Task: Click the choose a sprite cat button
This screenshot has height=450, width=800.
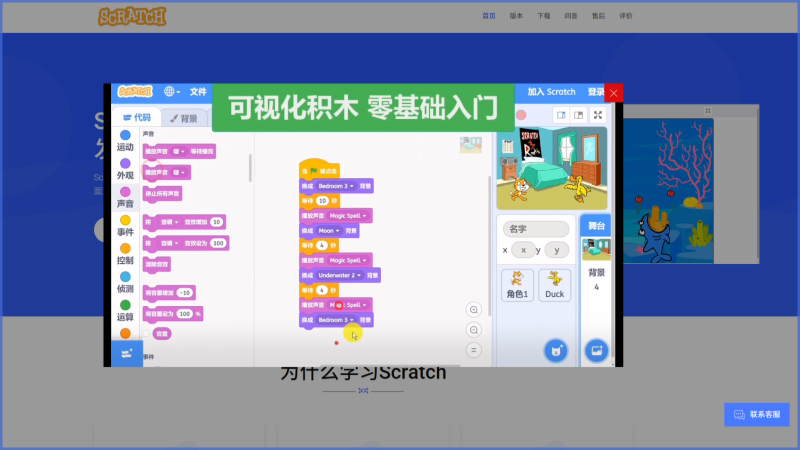Action: (x=556, y=351)
